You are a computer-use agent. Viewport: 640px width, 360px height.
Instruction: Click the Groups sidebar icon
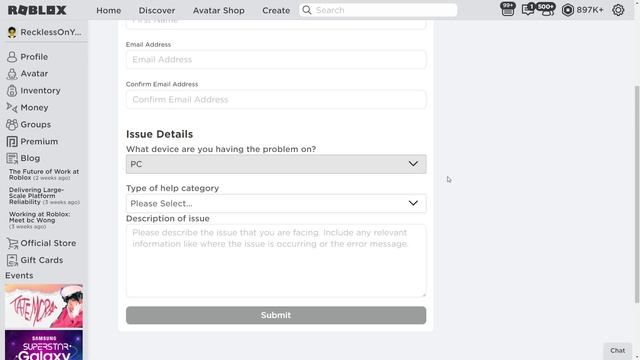tap(12, 124)
